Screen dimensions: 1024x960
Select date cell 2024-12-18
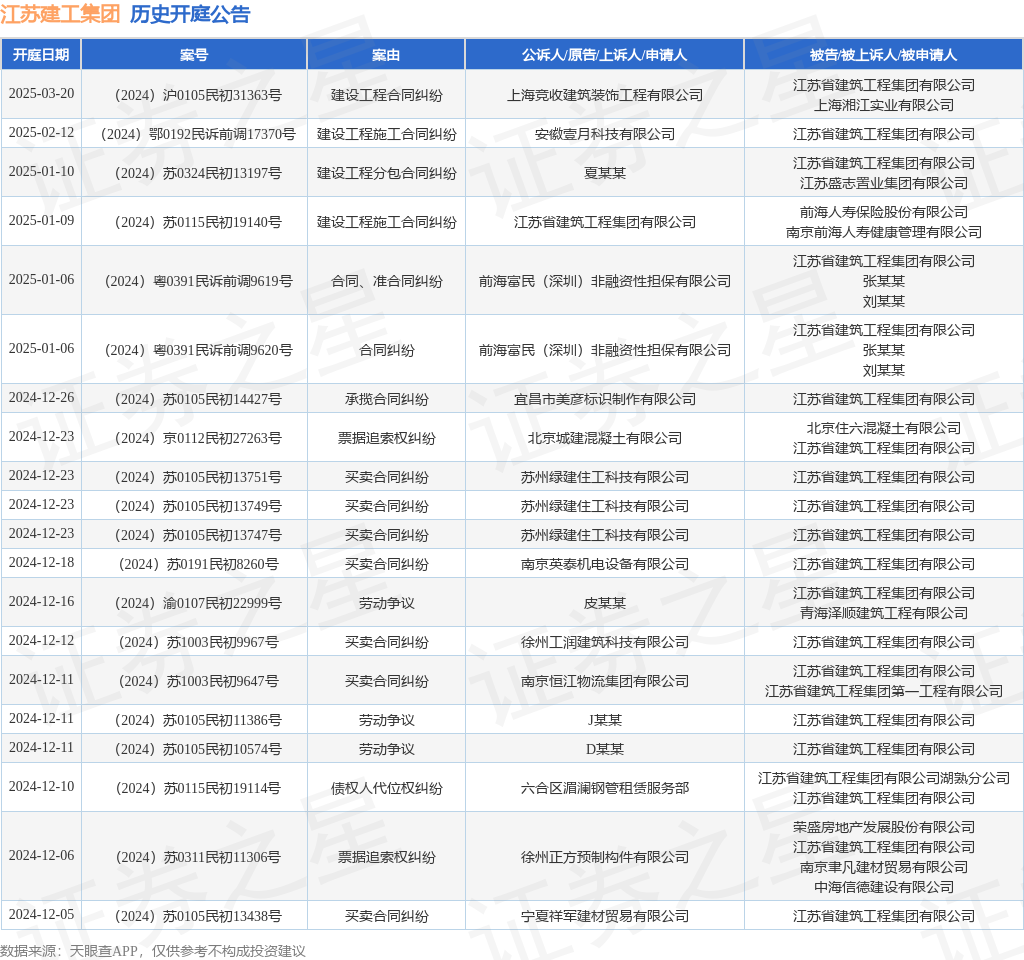pos(41,562)
